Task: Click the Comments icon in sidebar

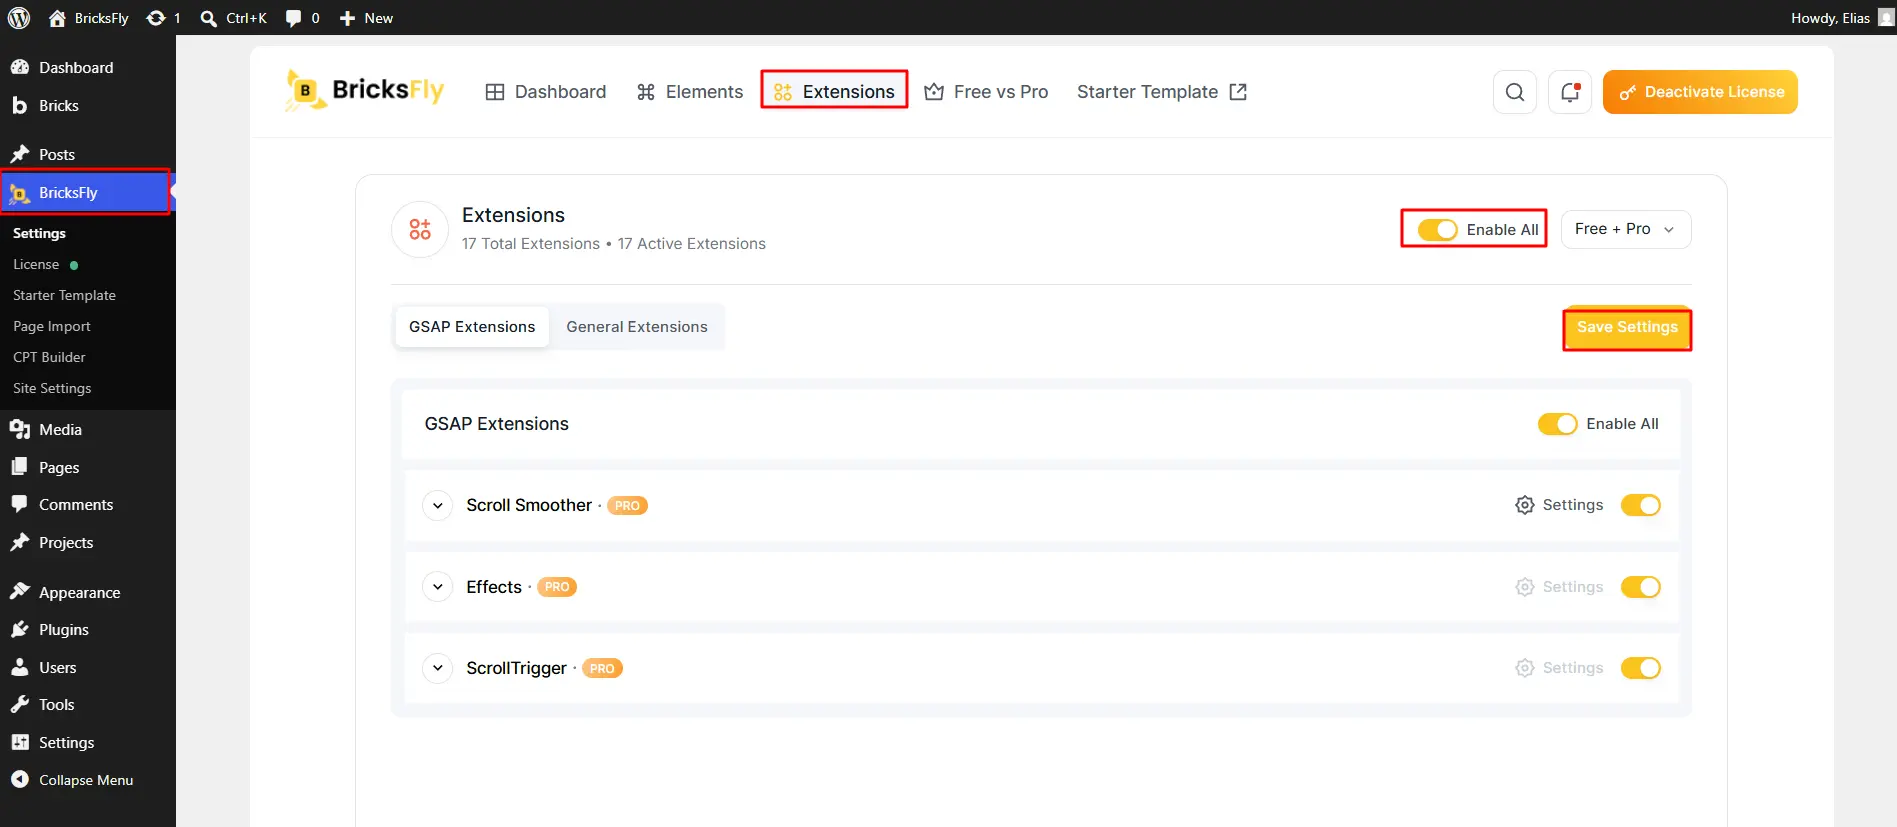Action: point(19,504)
